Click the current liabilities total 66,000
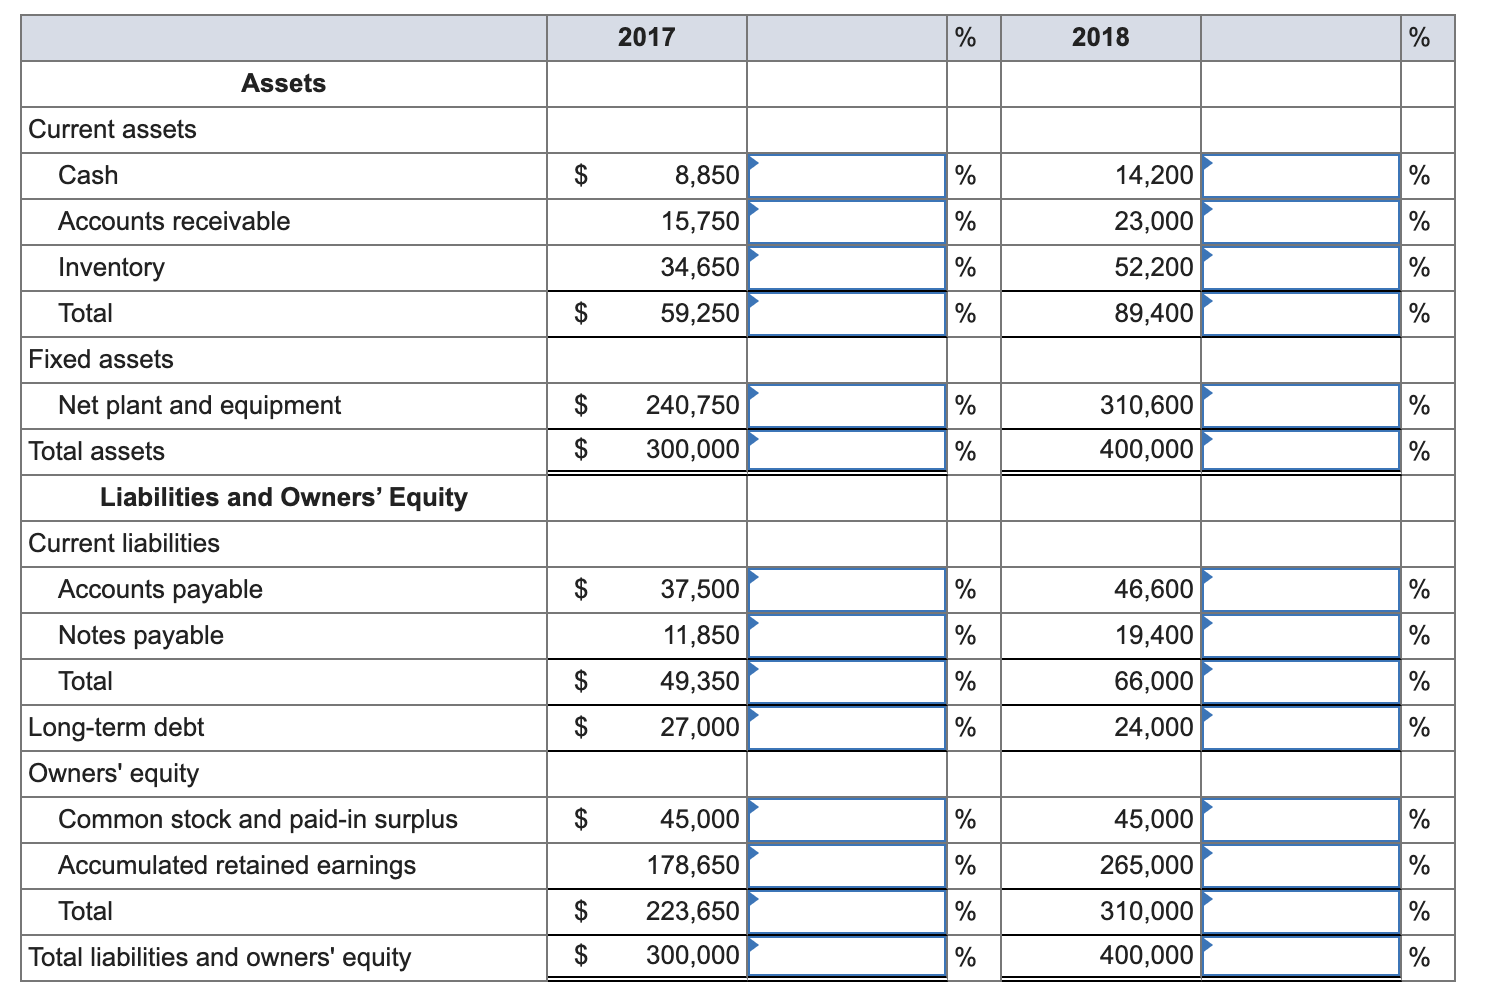Screen dimensions: 1510x998 point(1154,682)
